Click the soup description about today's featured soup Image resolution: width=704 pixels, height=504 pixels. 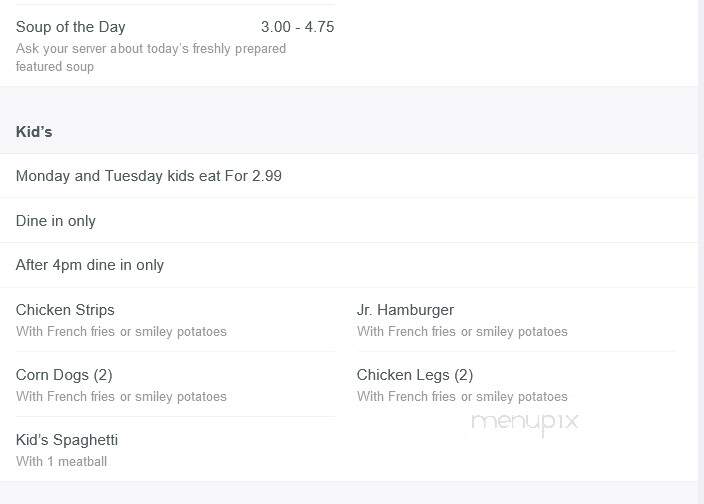151,57
